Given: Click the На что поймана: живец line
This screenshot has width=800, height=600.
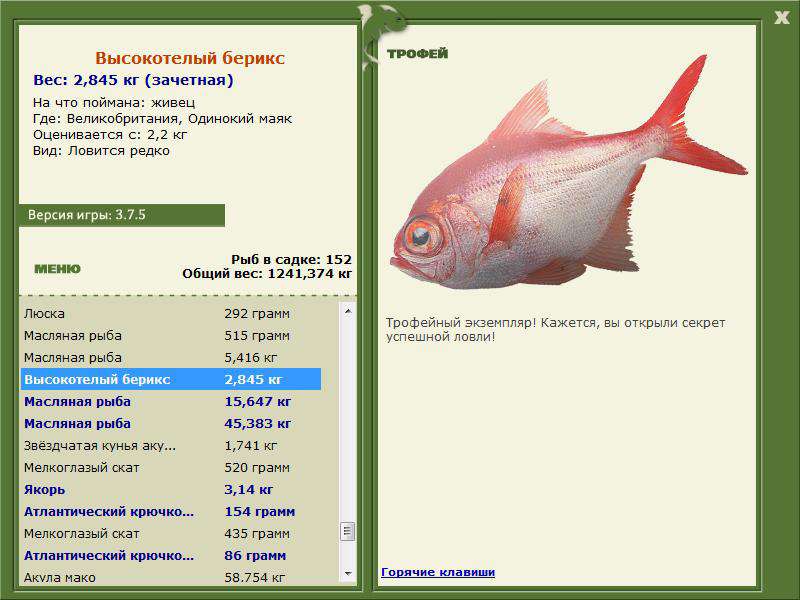Looking at the screenshot, I should [x=114, y=102].
